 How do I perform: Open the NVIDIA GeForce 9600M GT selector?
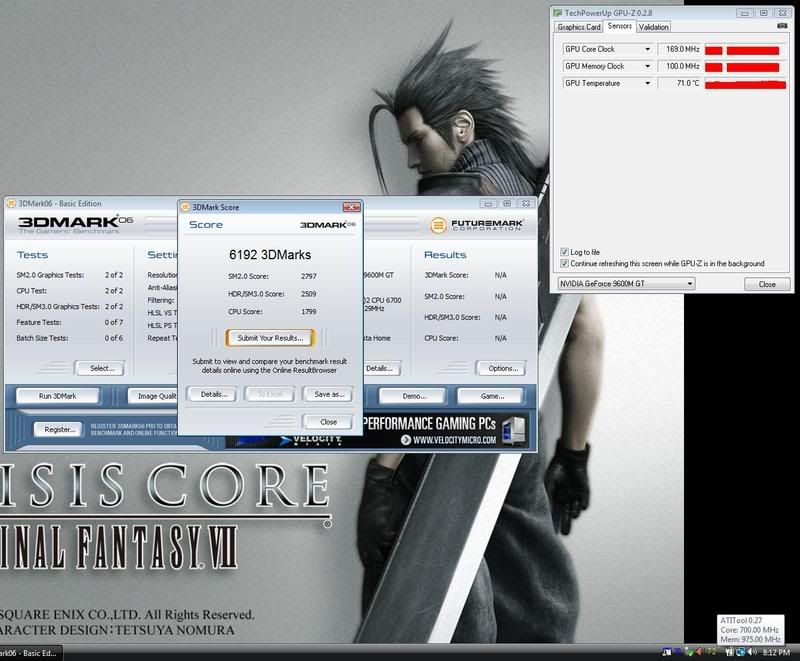pyautogui.click(x=626, y=284)
